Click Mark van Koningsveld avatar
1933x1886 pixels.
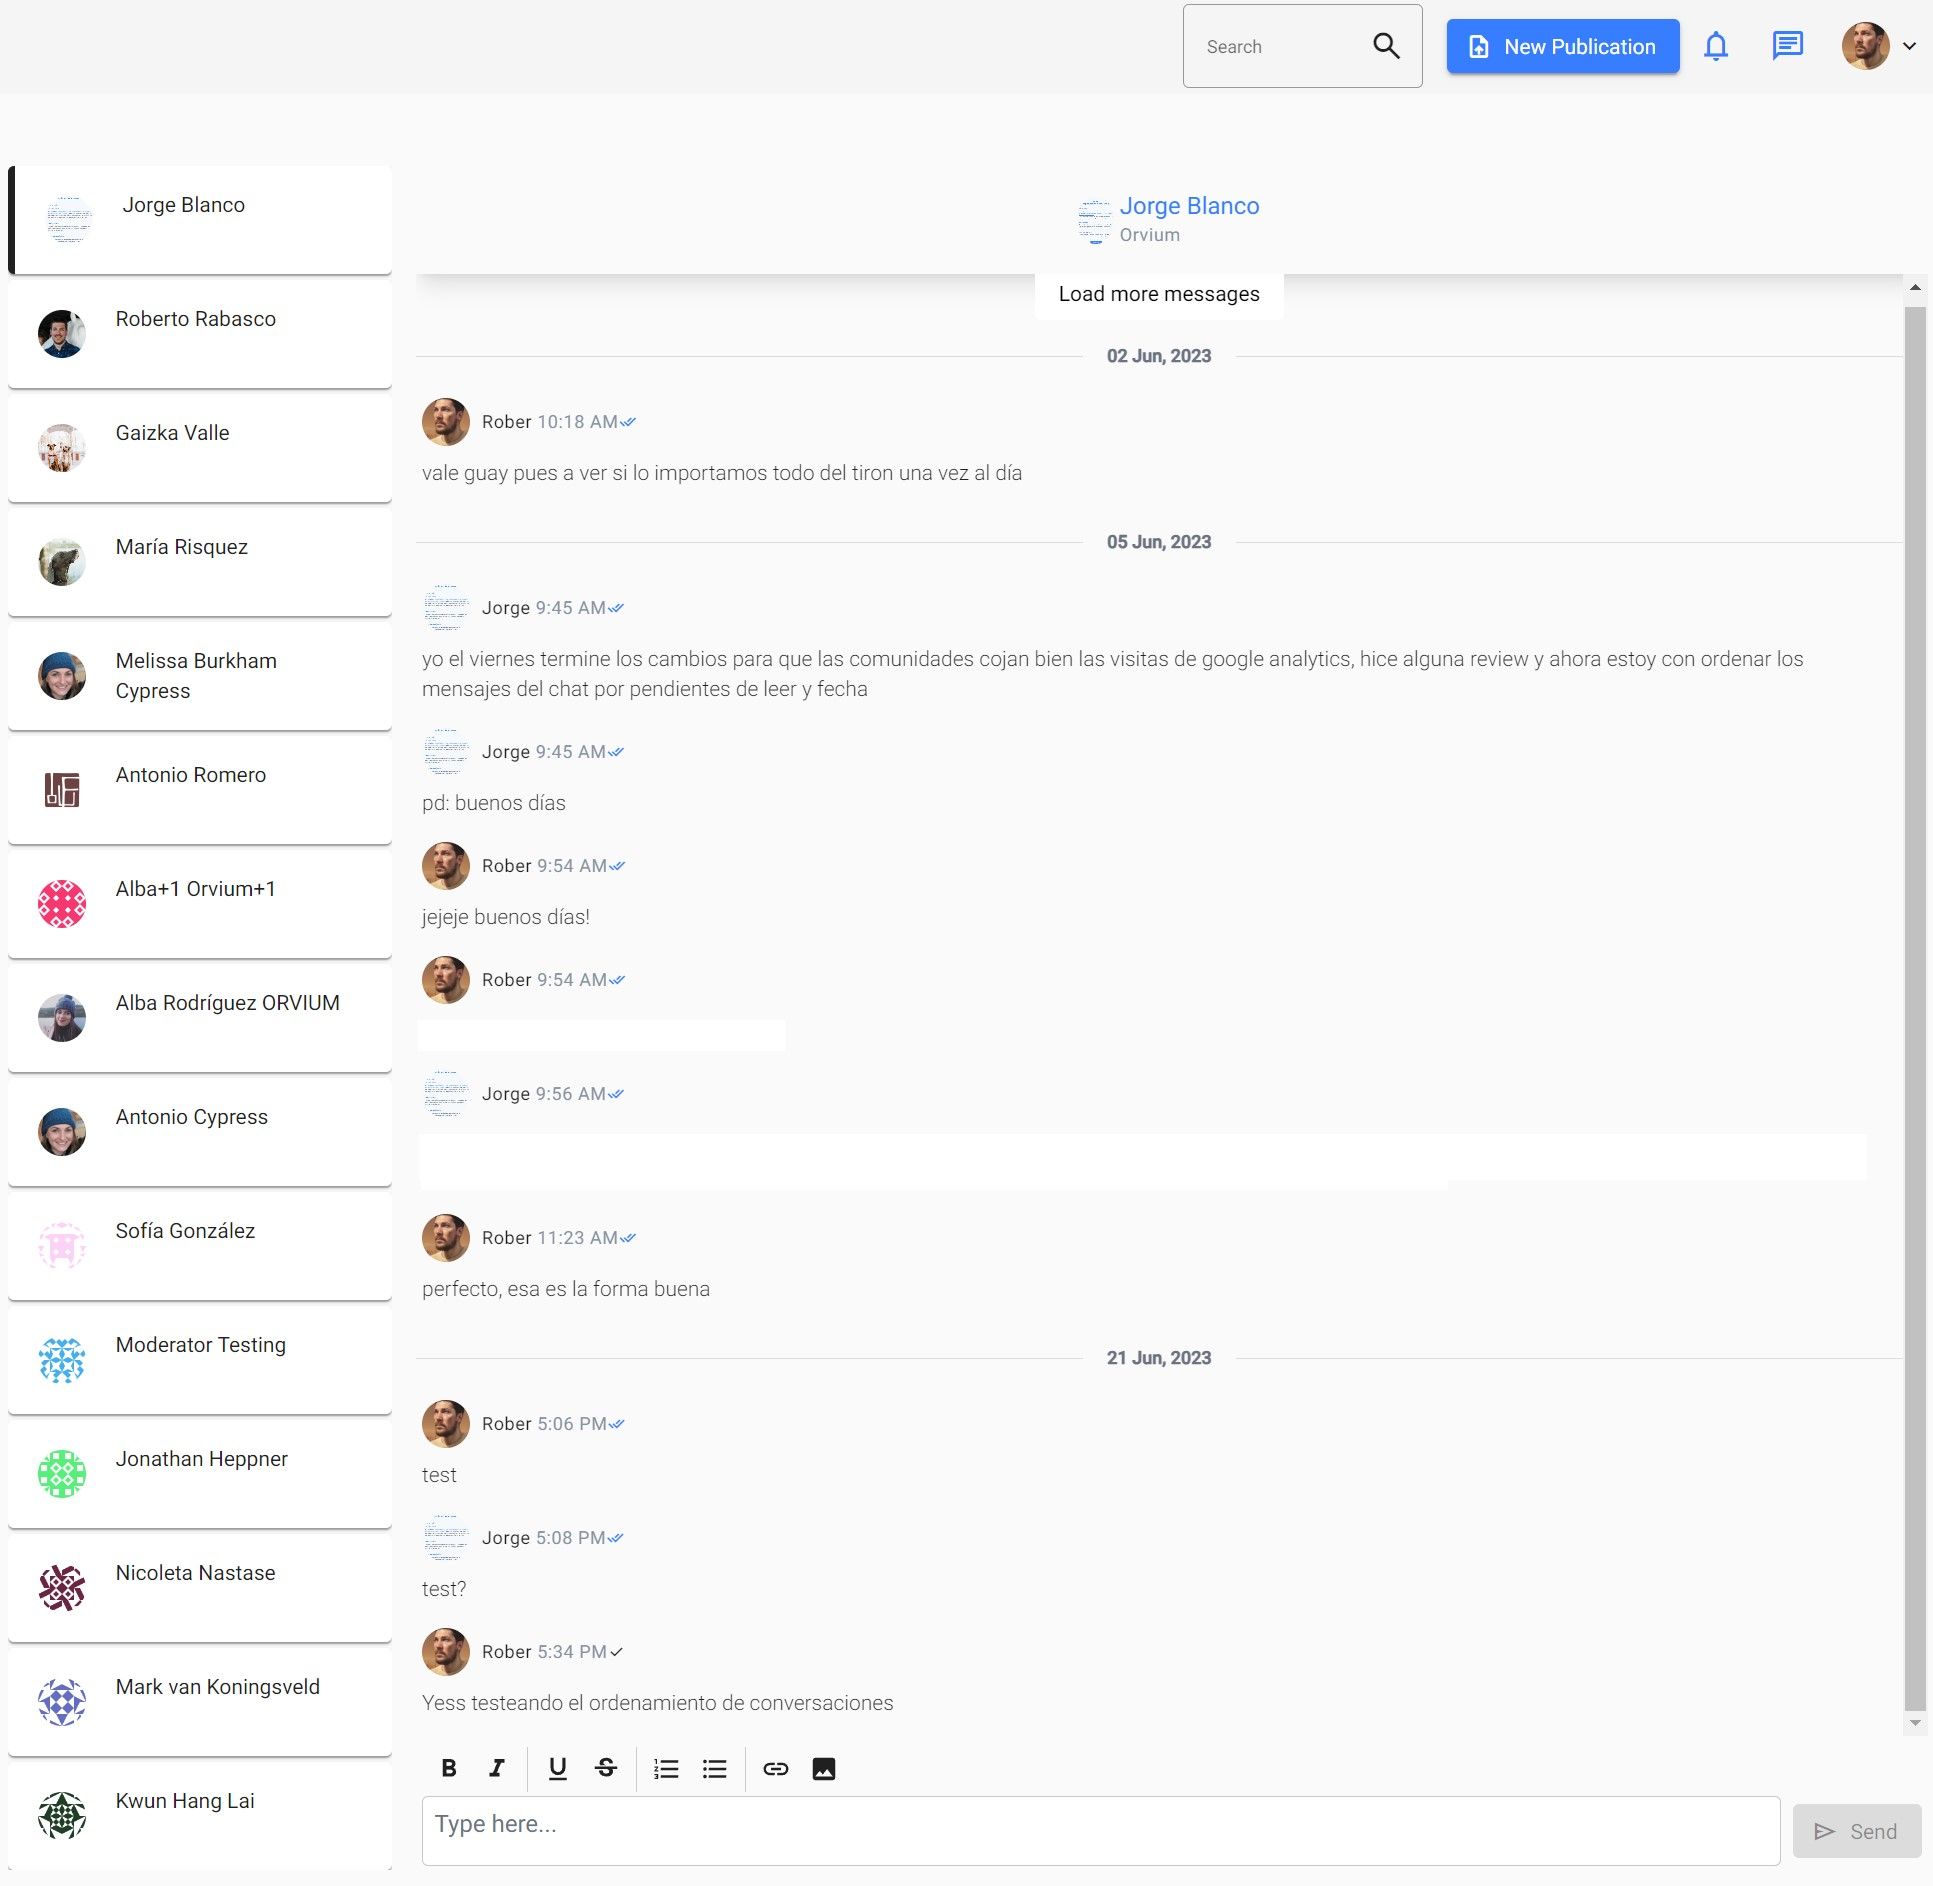pyautogui.click(x=62, y=1702)
